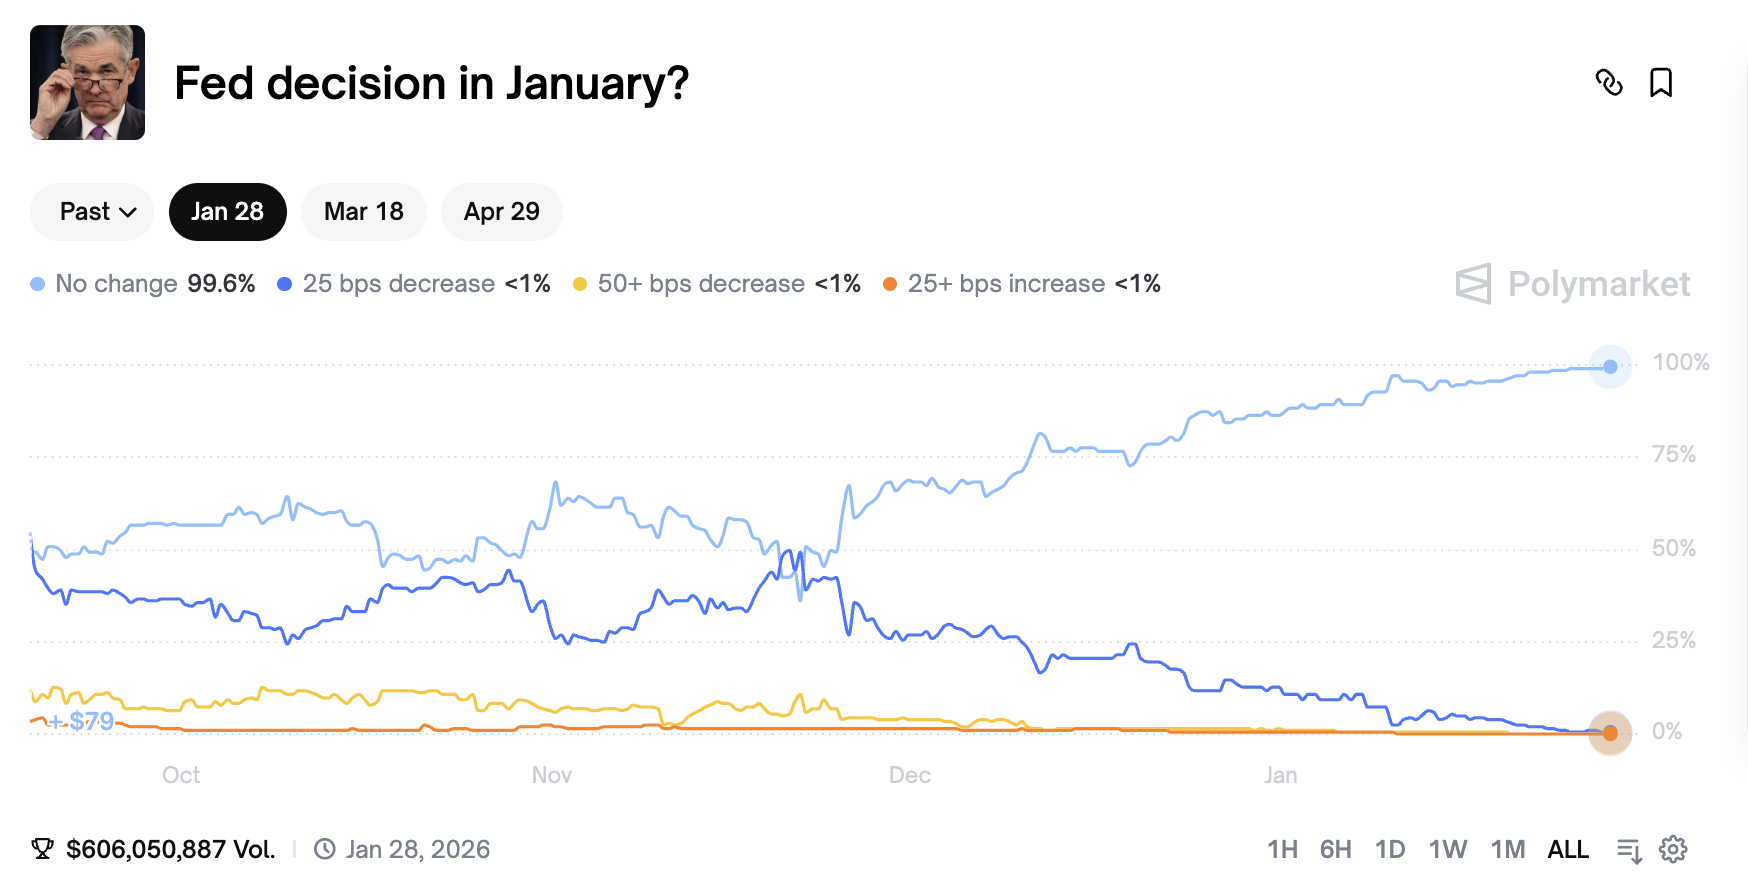This screenshot has width=1748, height=884.
Task: Bookmark this Fed decision market
Action: [1661, 83]
